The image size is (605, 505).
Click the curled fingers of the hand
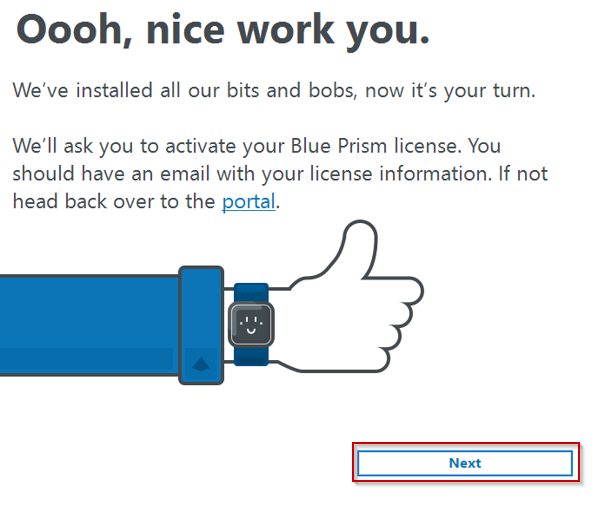tap(403, 324)
